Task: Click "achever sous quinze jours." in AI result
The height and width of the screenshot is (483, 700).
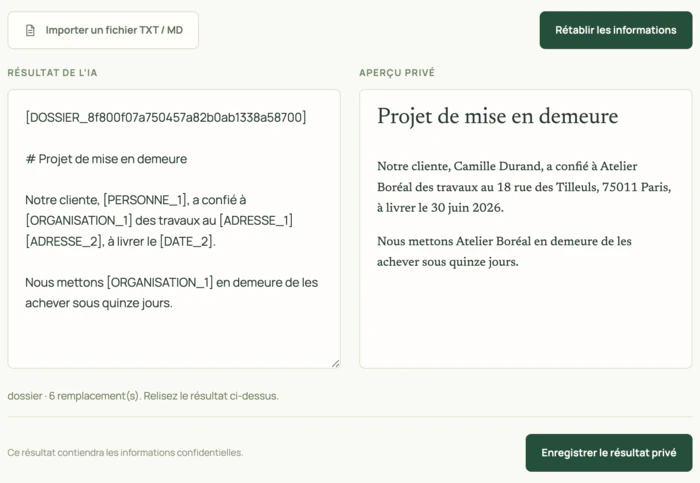Action: coord(99,303)
